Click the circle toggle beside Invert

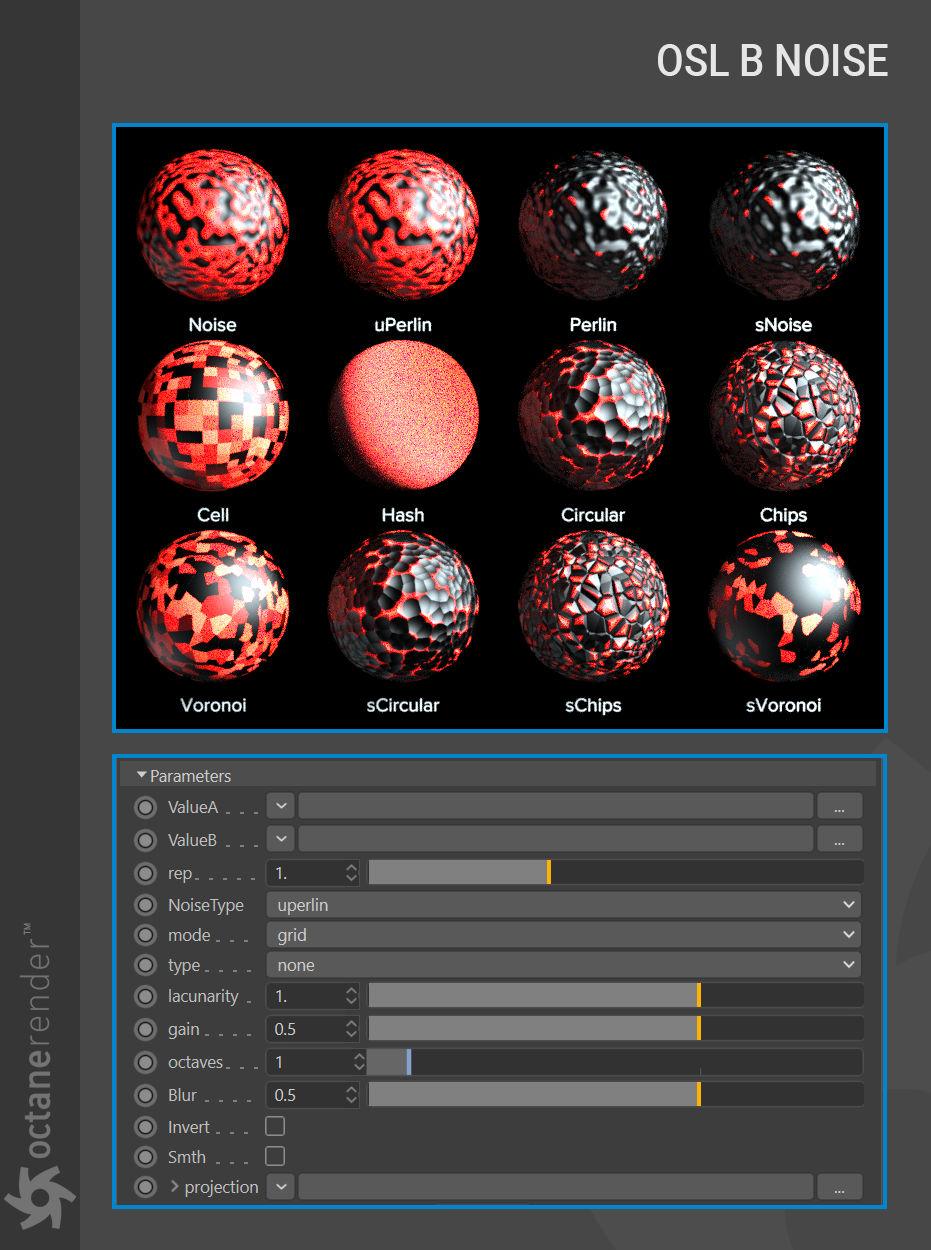tap(146, 1127)
